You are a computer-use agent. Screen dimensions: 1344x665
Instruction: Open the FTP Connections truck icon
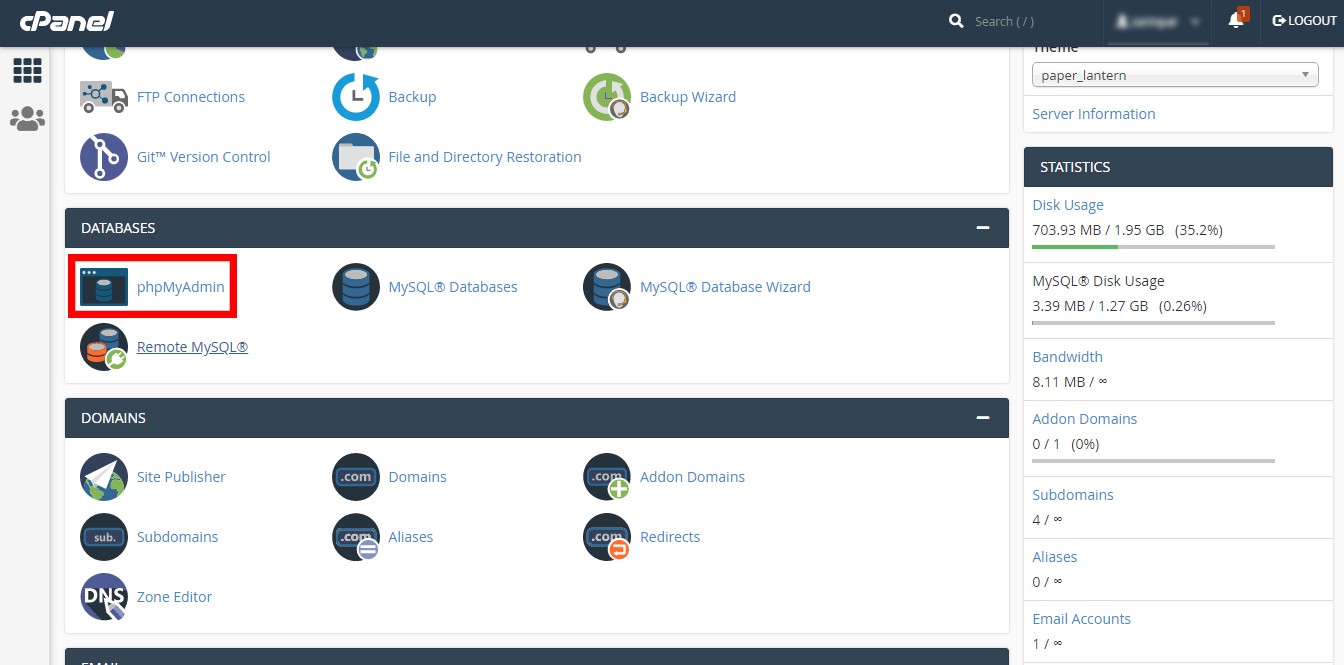[104, 97]
